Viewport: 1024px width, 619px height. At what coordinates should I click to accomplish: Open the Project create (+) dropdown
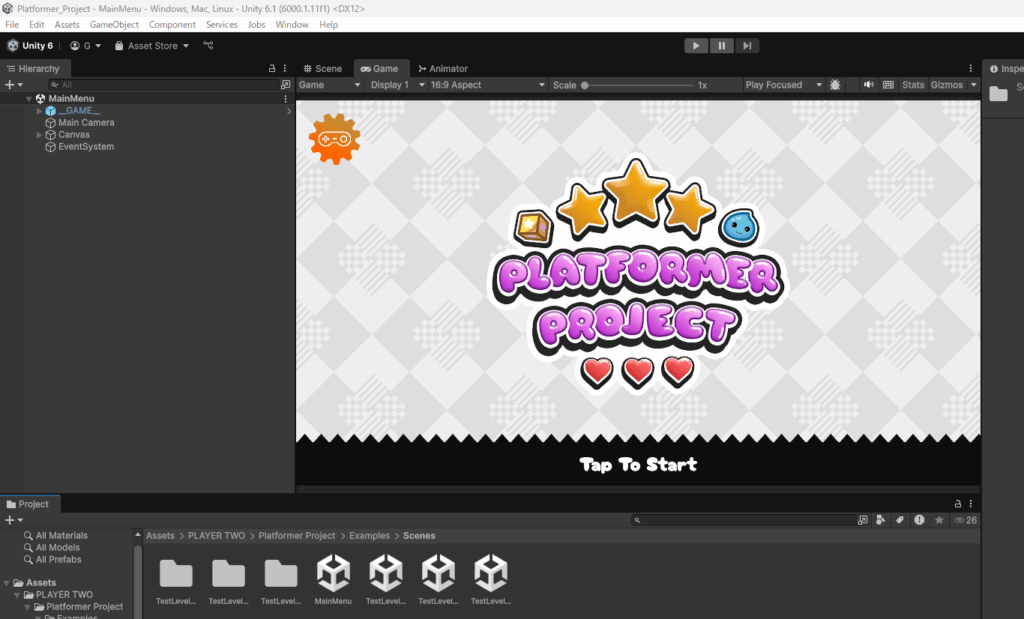point(14,520)
